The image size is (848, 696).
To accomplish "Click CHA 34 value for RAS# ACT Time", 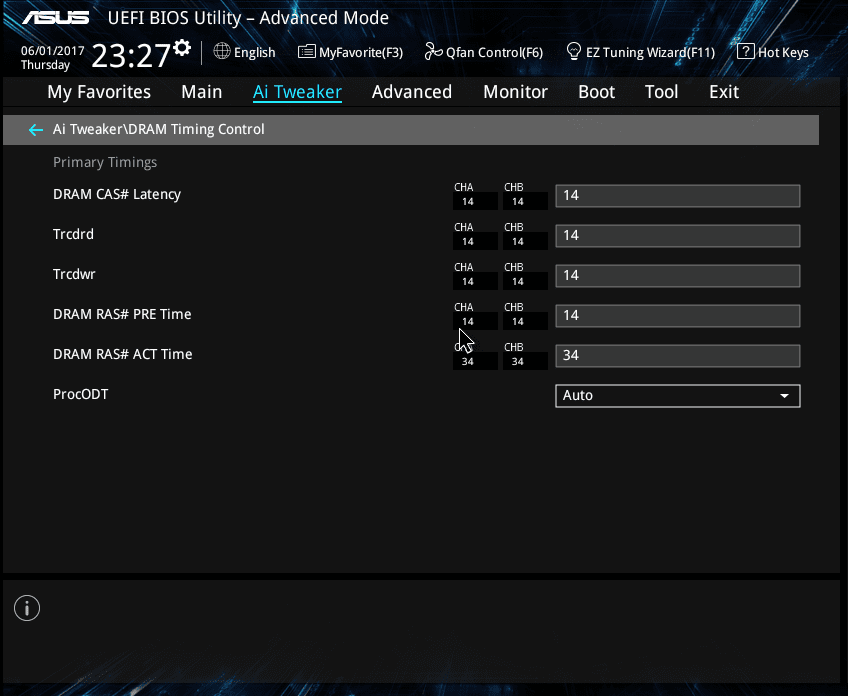I will click(468, 362).
